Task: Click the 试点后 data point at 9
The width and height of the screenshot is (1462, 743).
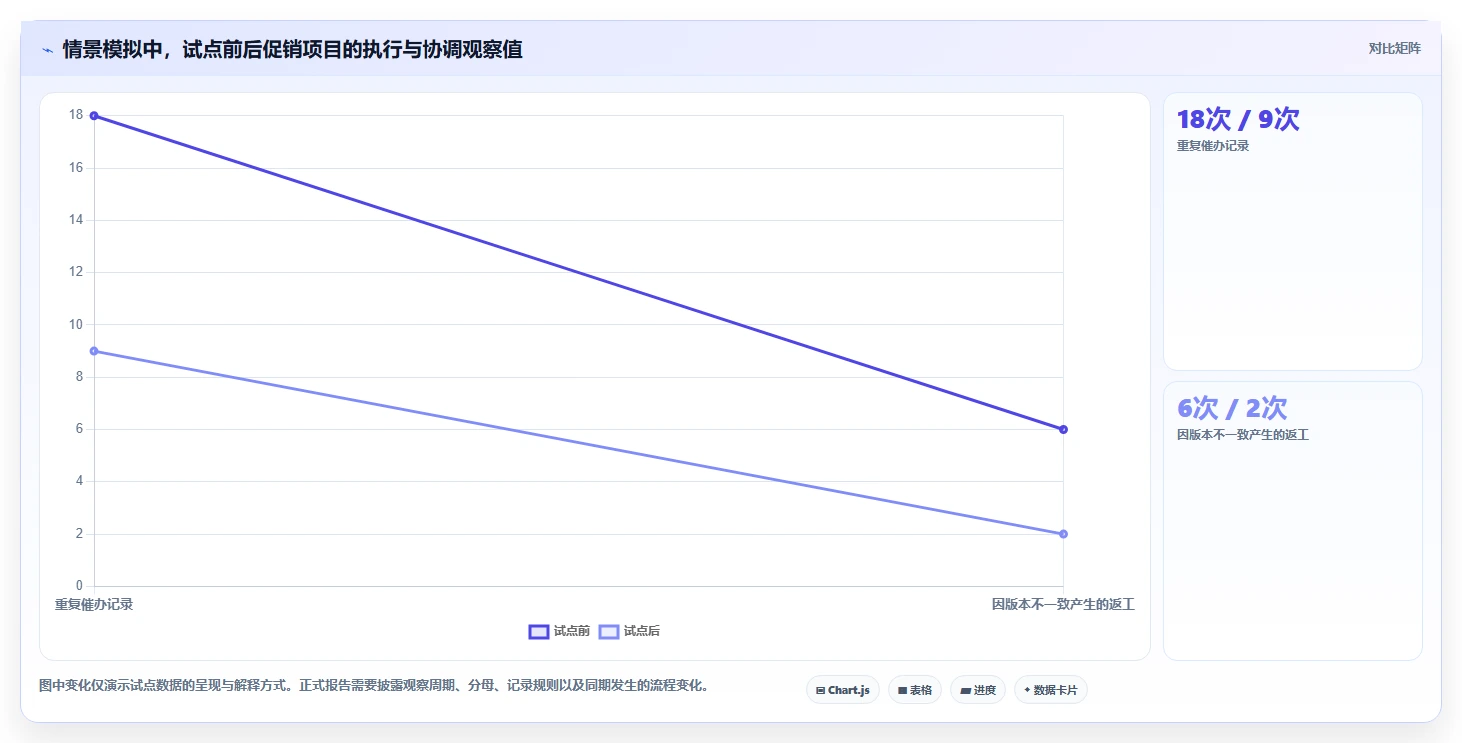Action: click(94, 351)
